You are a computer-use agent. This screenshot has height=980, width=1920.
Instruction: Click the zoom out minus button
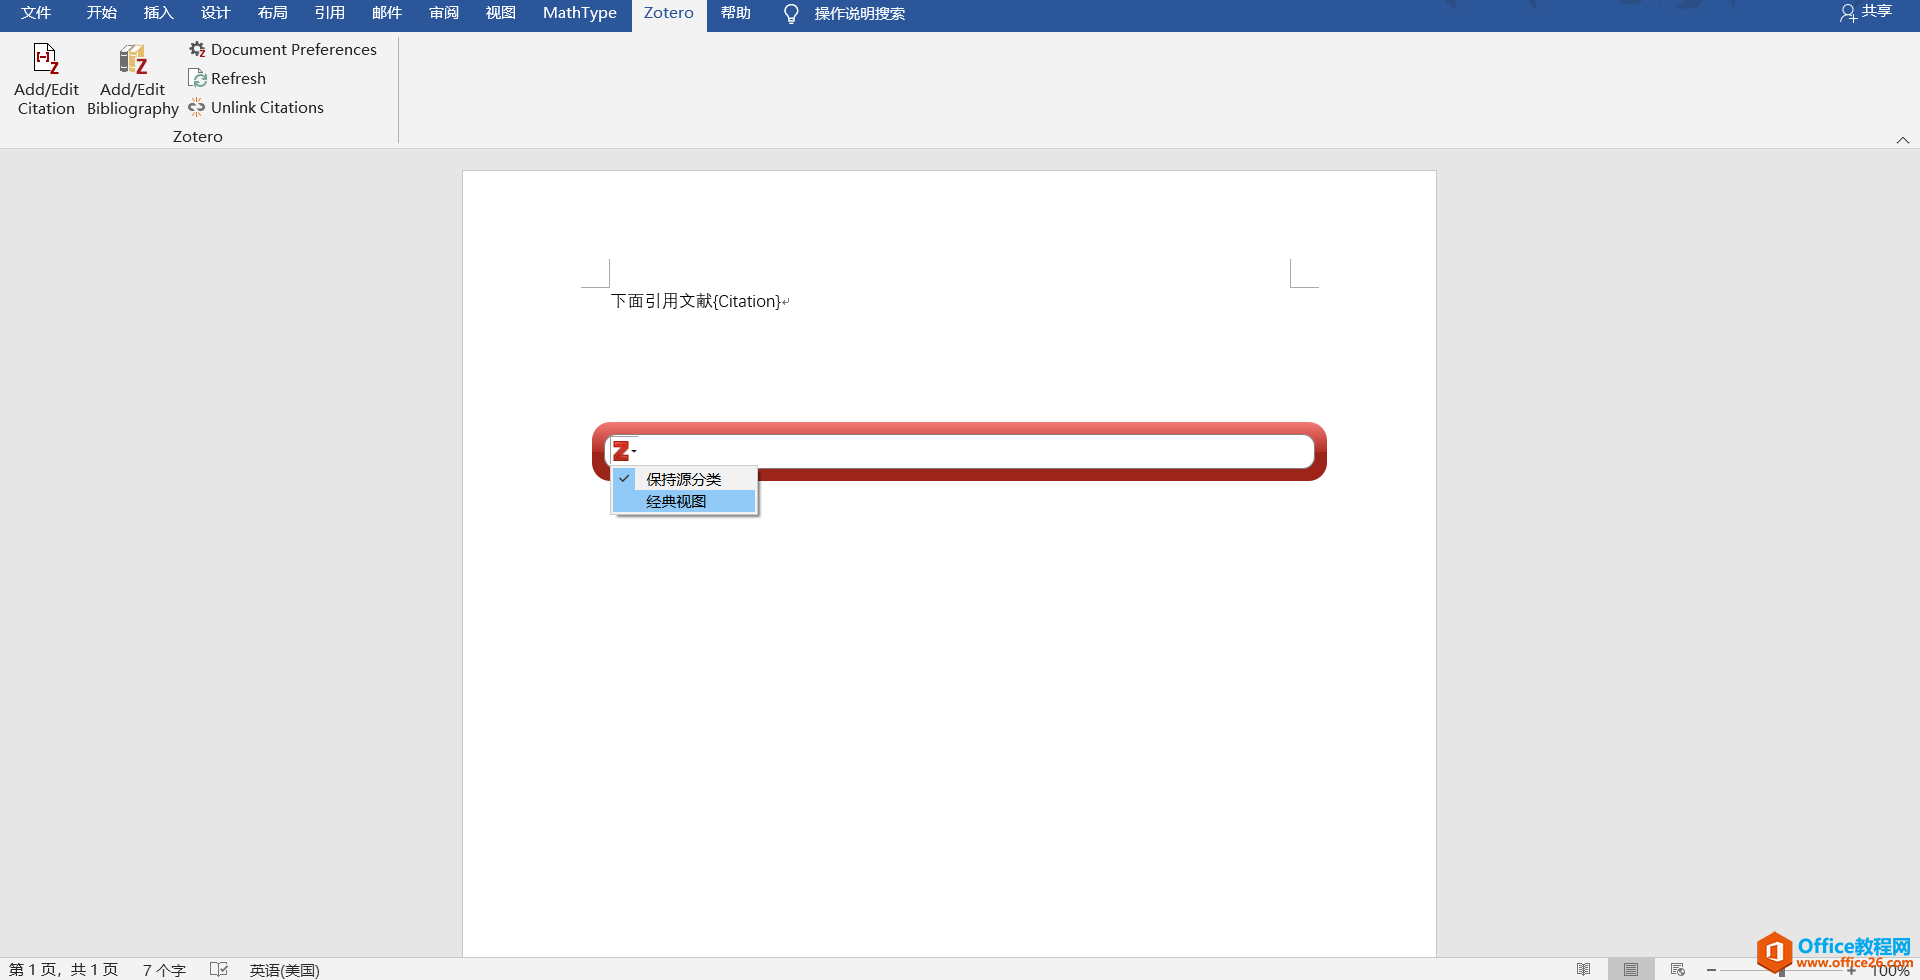1711,970
